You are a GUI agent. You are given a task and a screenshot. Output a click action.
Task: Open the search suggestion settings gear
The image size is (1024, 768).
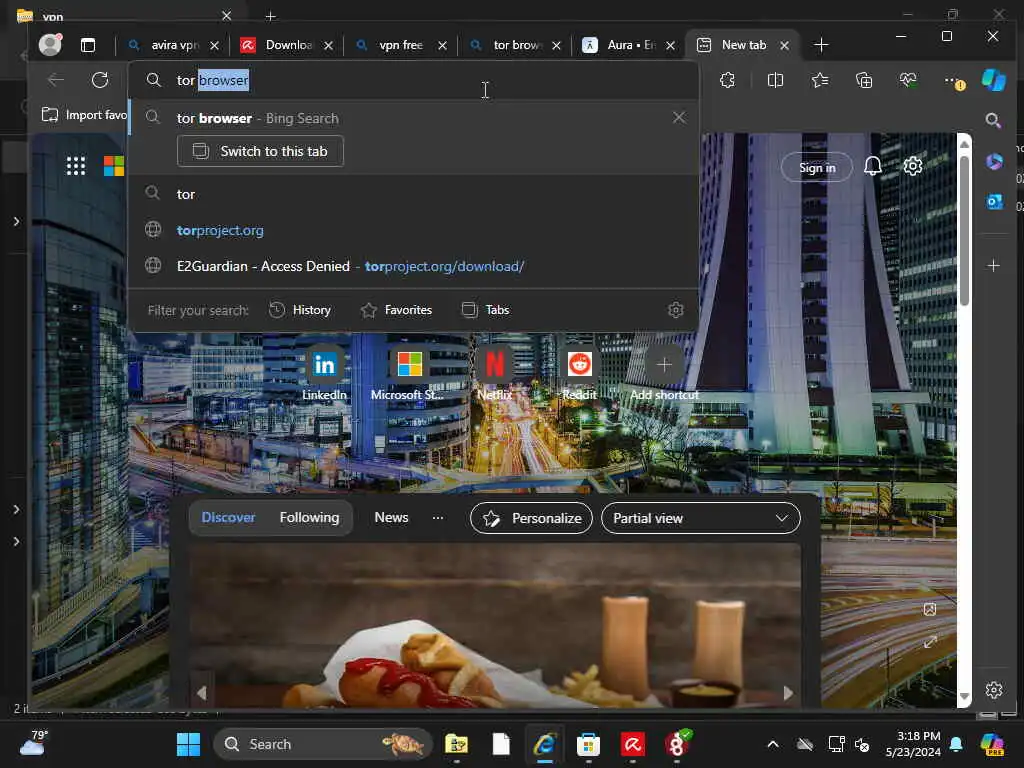[x=676, y=310]
